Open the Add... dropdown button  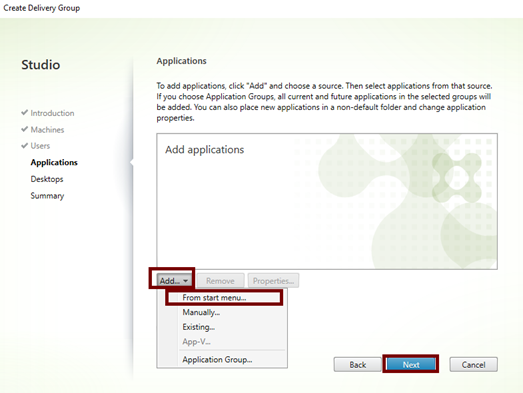point(173,281)
